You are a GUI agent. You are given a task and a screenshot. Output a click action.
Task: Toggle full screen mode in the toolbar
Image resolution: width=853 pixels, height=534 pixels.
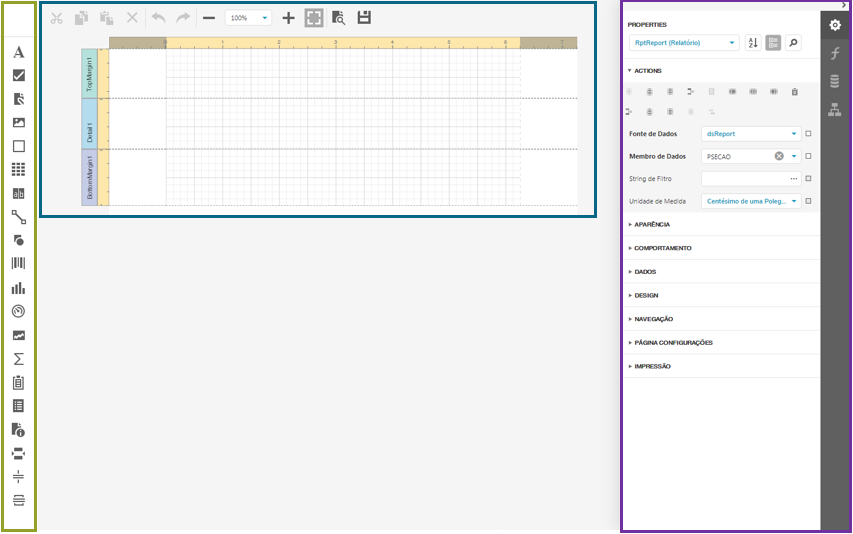(314, 18)
